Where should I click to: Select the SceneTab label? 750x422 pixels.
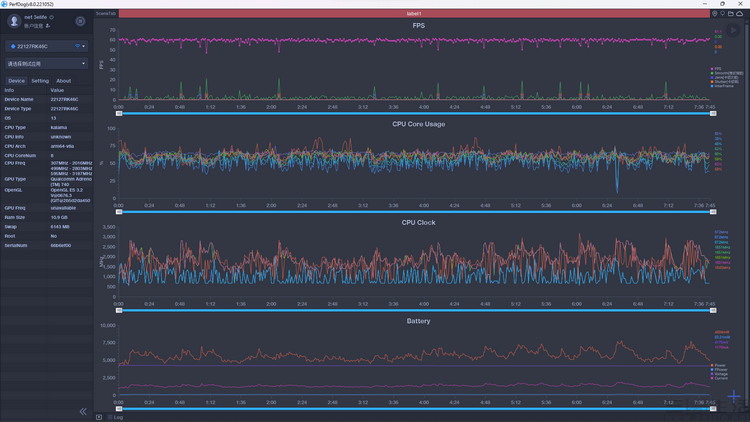[106, 13]
